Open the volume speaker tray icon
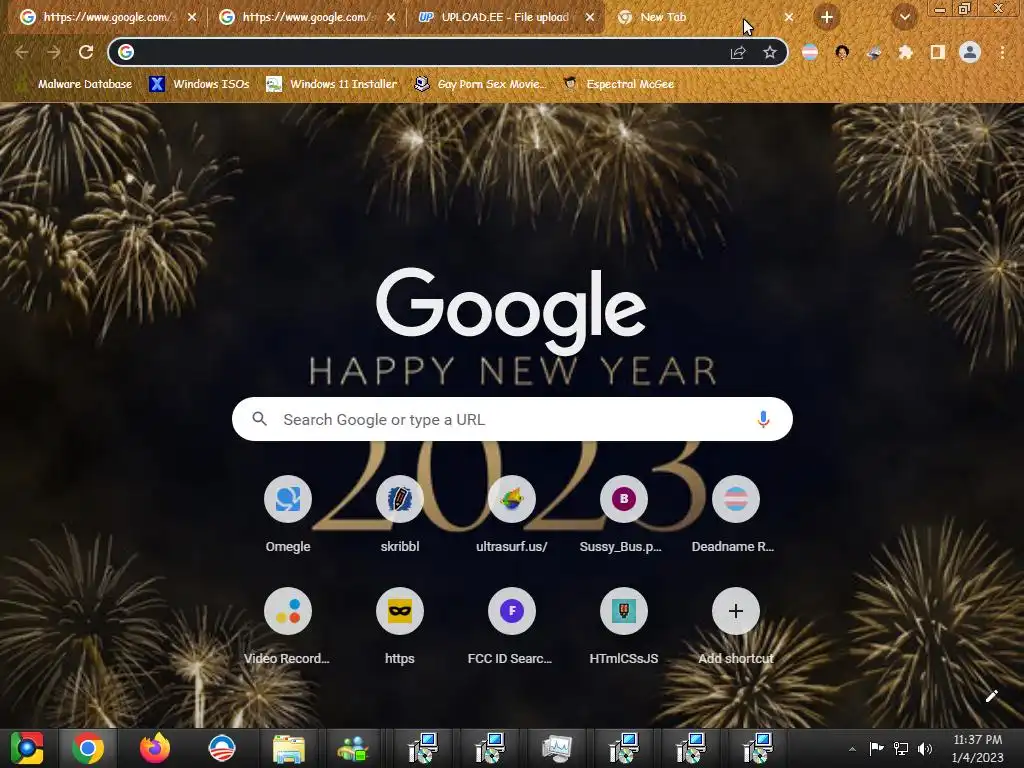The width and height of the screenshot is (1024, 768). coord(925,748)
